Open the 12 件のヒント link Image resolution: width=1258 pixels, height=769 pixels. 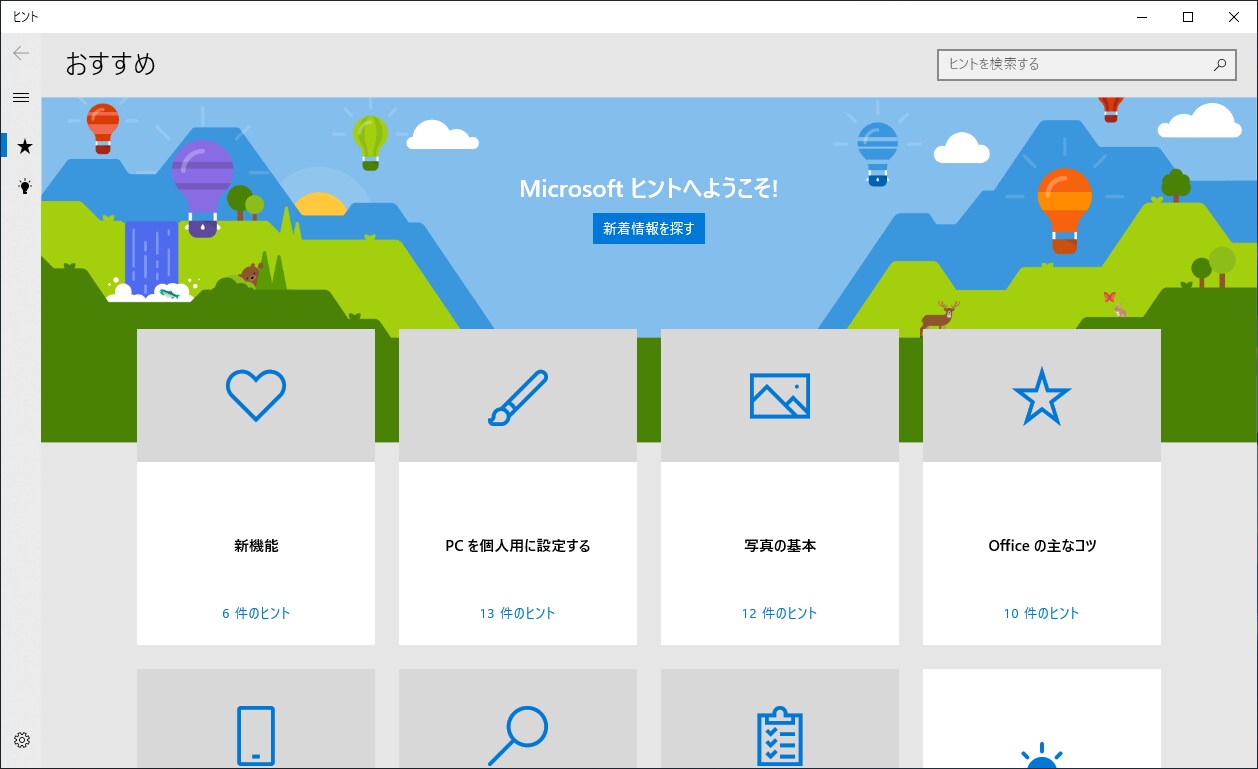(x=780, y=613)
